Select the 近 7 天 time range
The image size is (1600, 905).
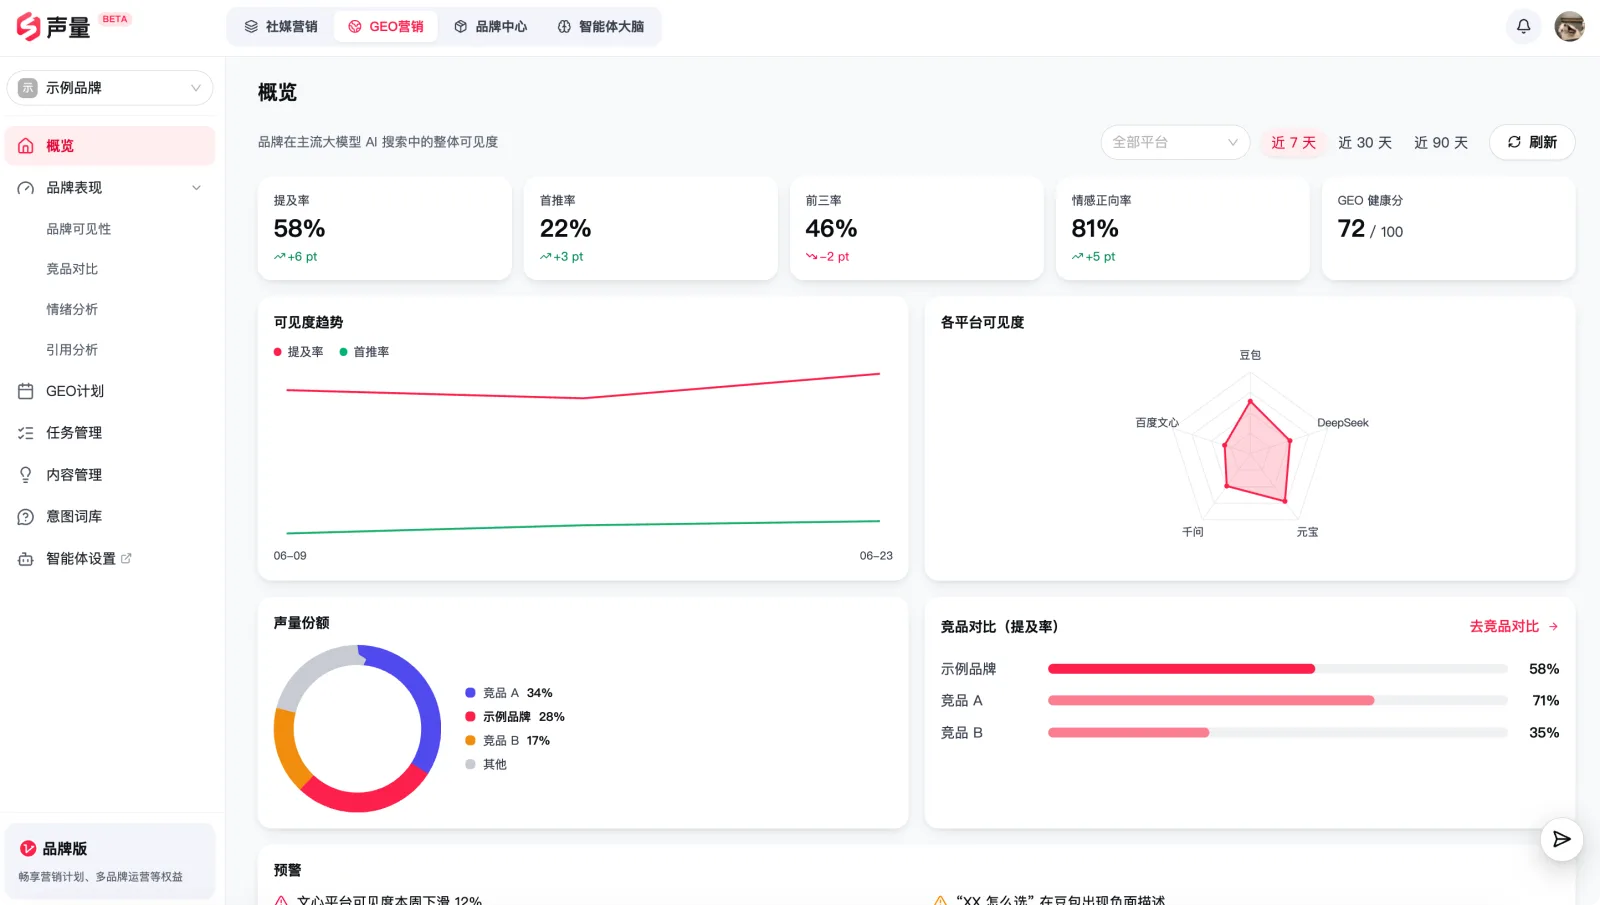tap(1293, 143)
